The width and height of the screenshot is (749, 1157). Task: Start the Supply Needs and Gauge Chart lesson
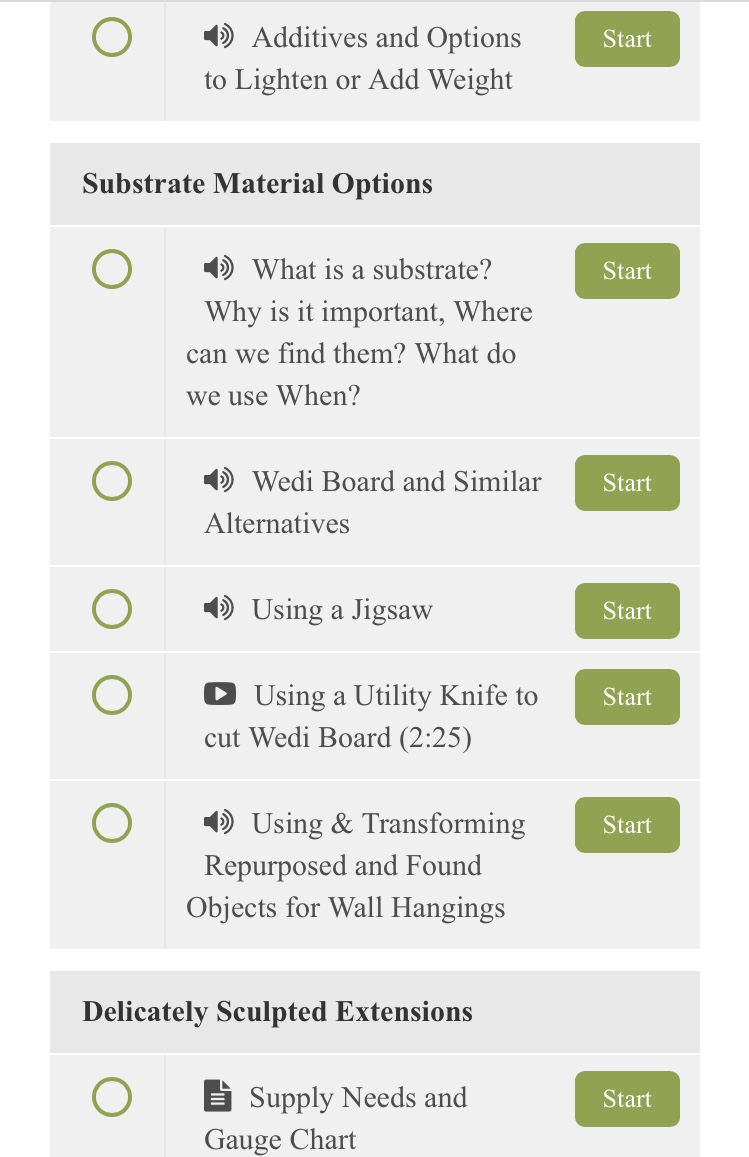[627, 1099]
